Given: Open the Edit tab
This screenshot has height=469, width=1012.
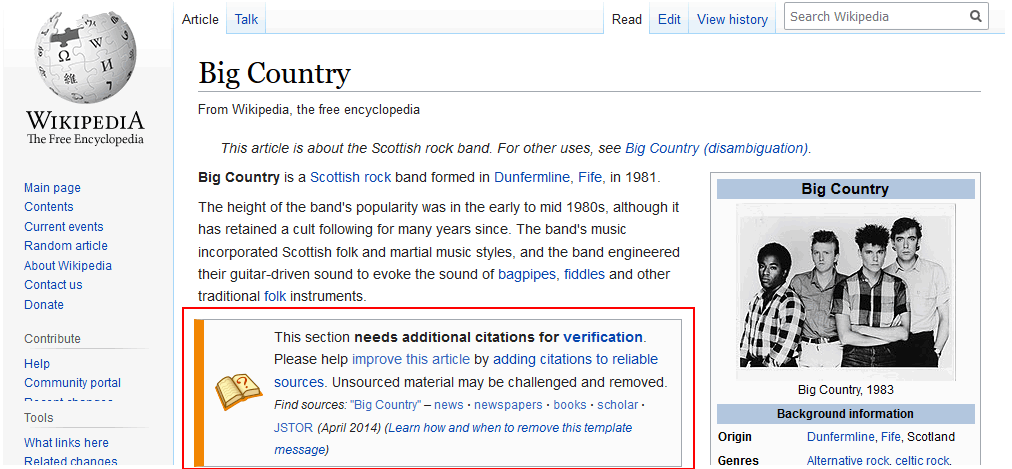Looking at the screenshot, I should 669,19.
